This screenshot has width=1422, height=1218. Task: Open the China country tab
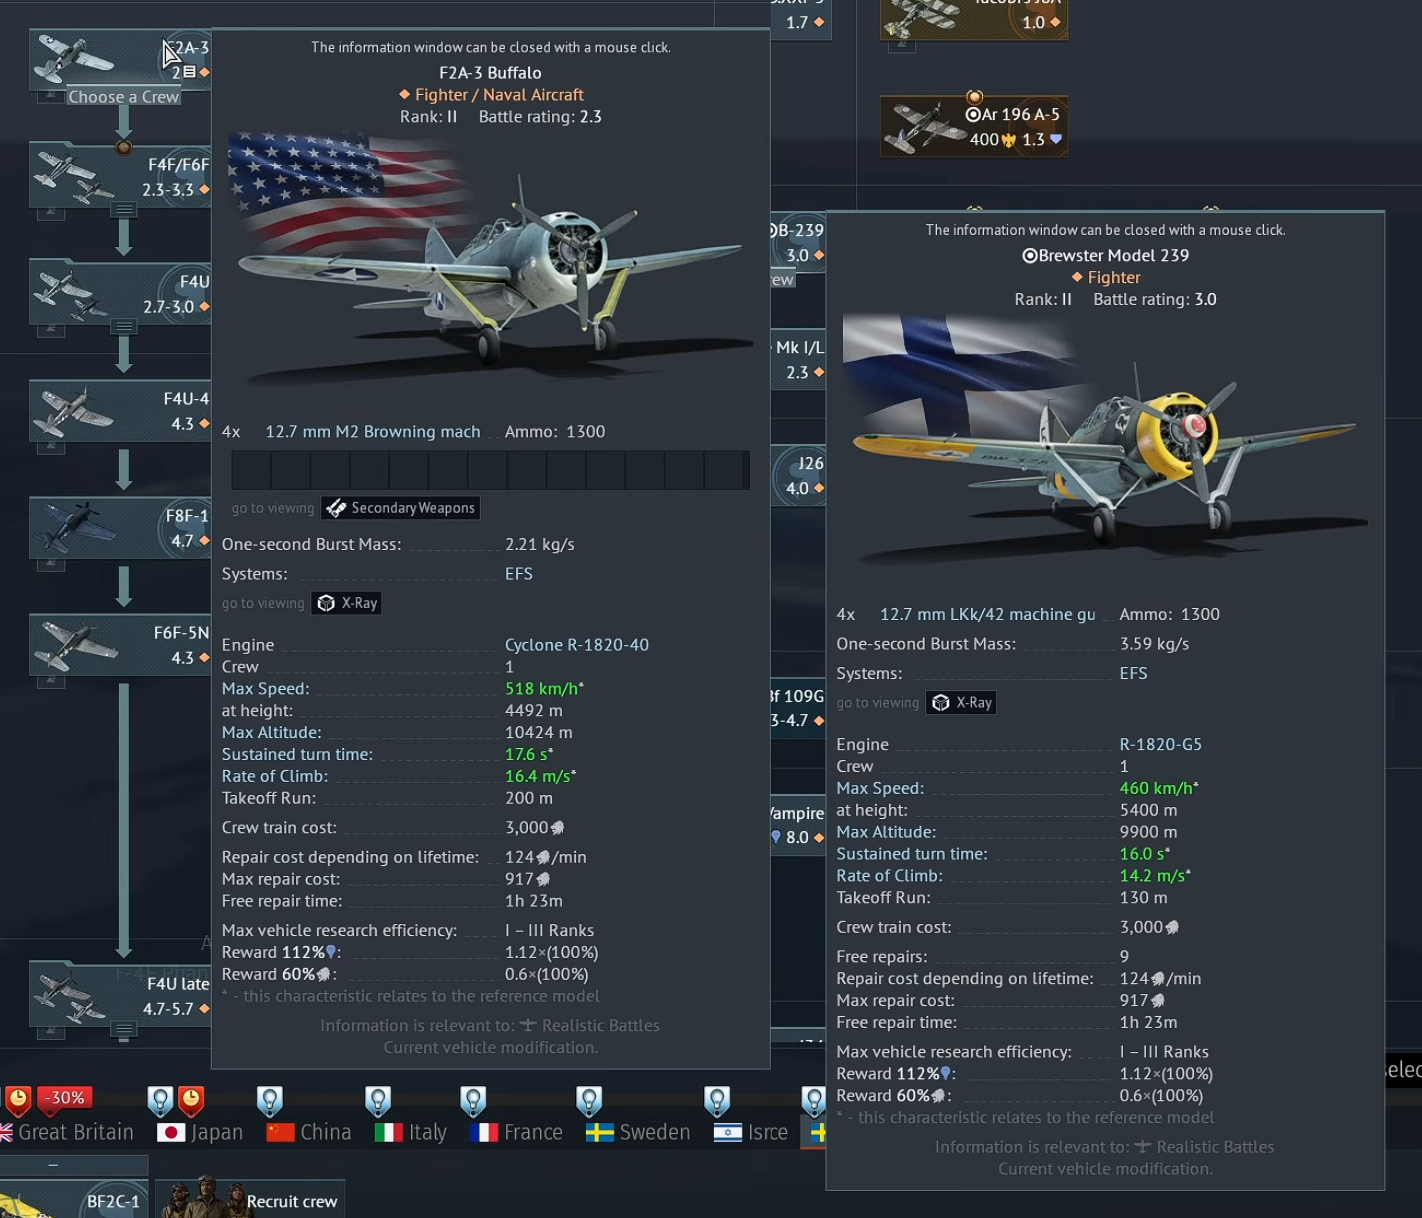[309, 1132]
